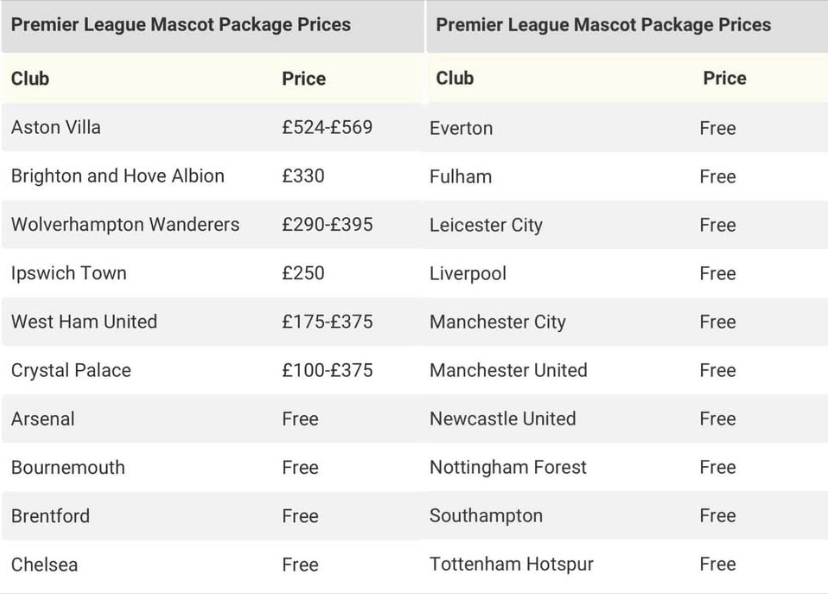Click the right table's Price column header
The width and height of the screenshot is (828, 597).
point(724,78)
